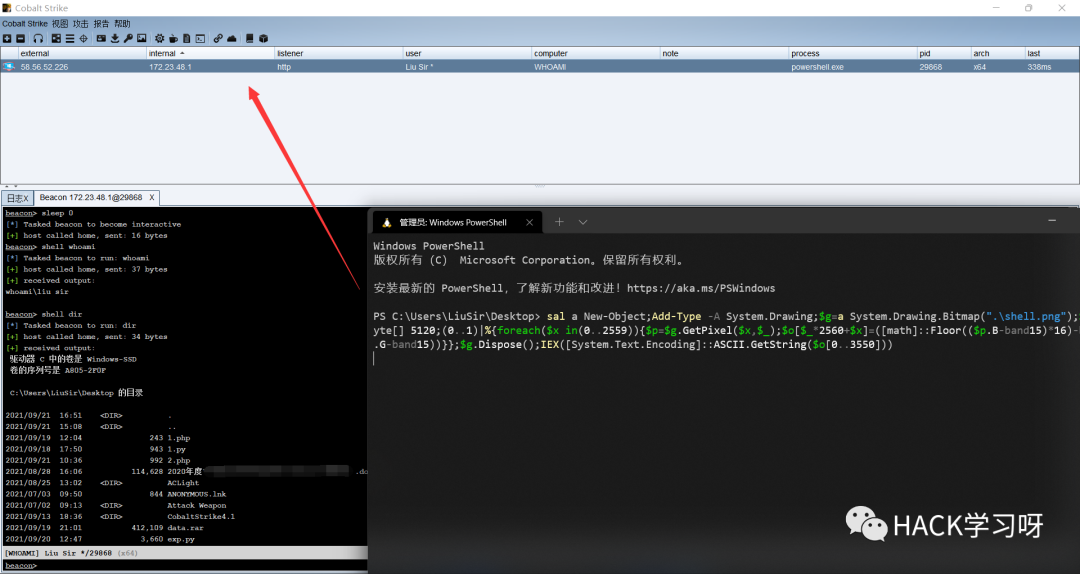Click the disconnect from team server minus icon
Image resolution: width=1080 pixels, height=574 pixels.
[x=21, y=39]
